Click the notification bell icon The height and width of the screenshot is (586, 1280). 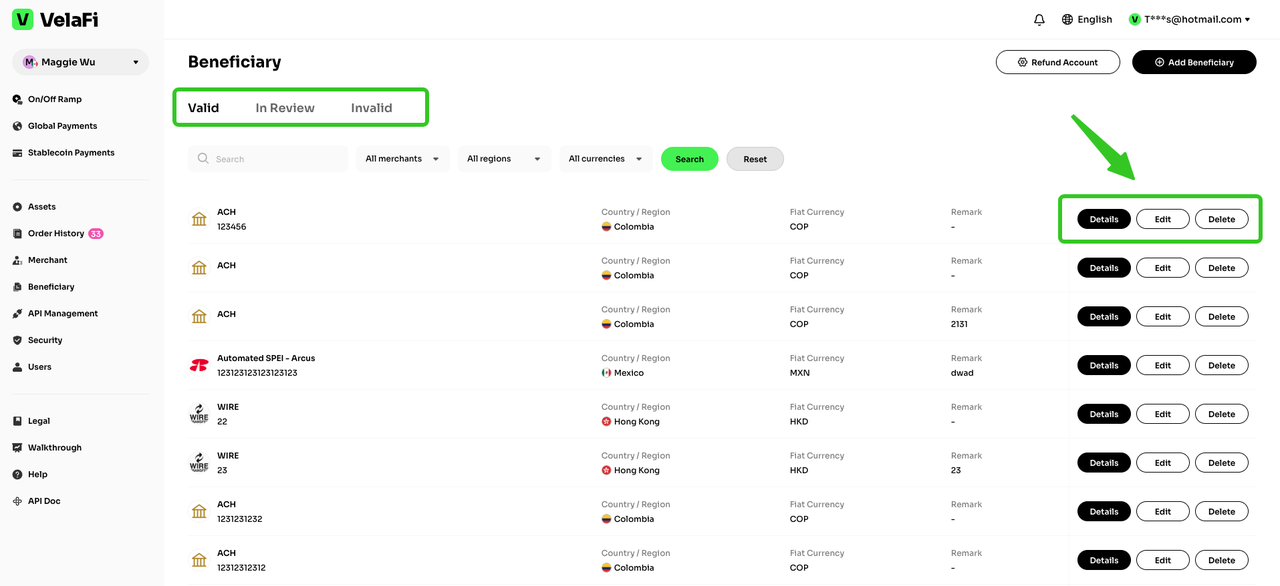coord(1039,20)
